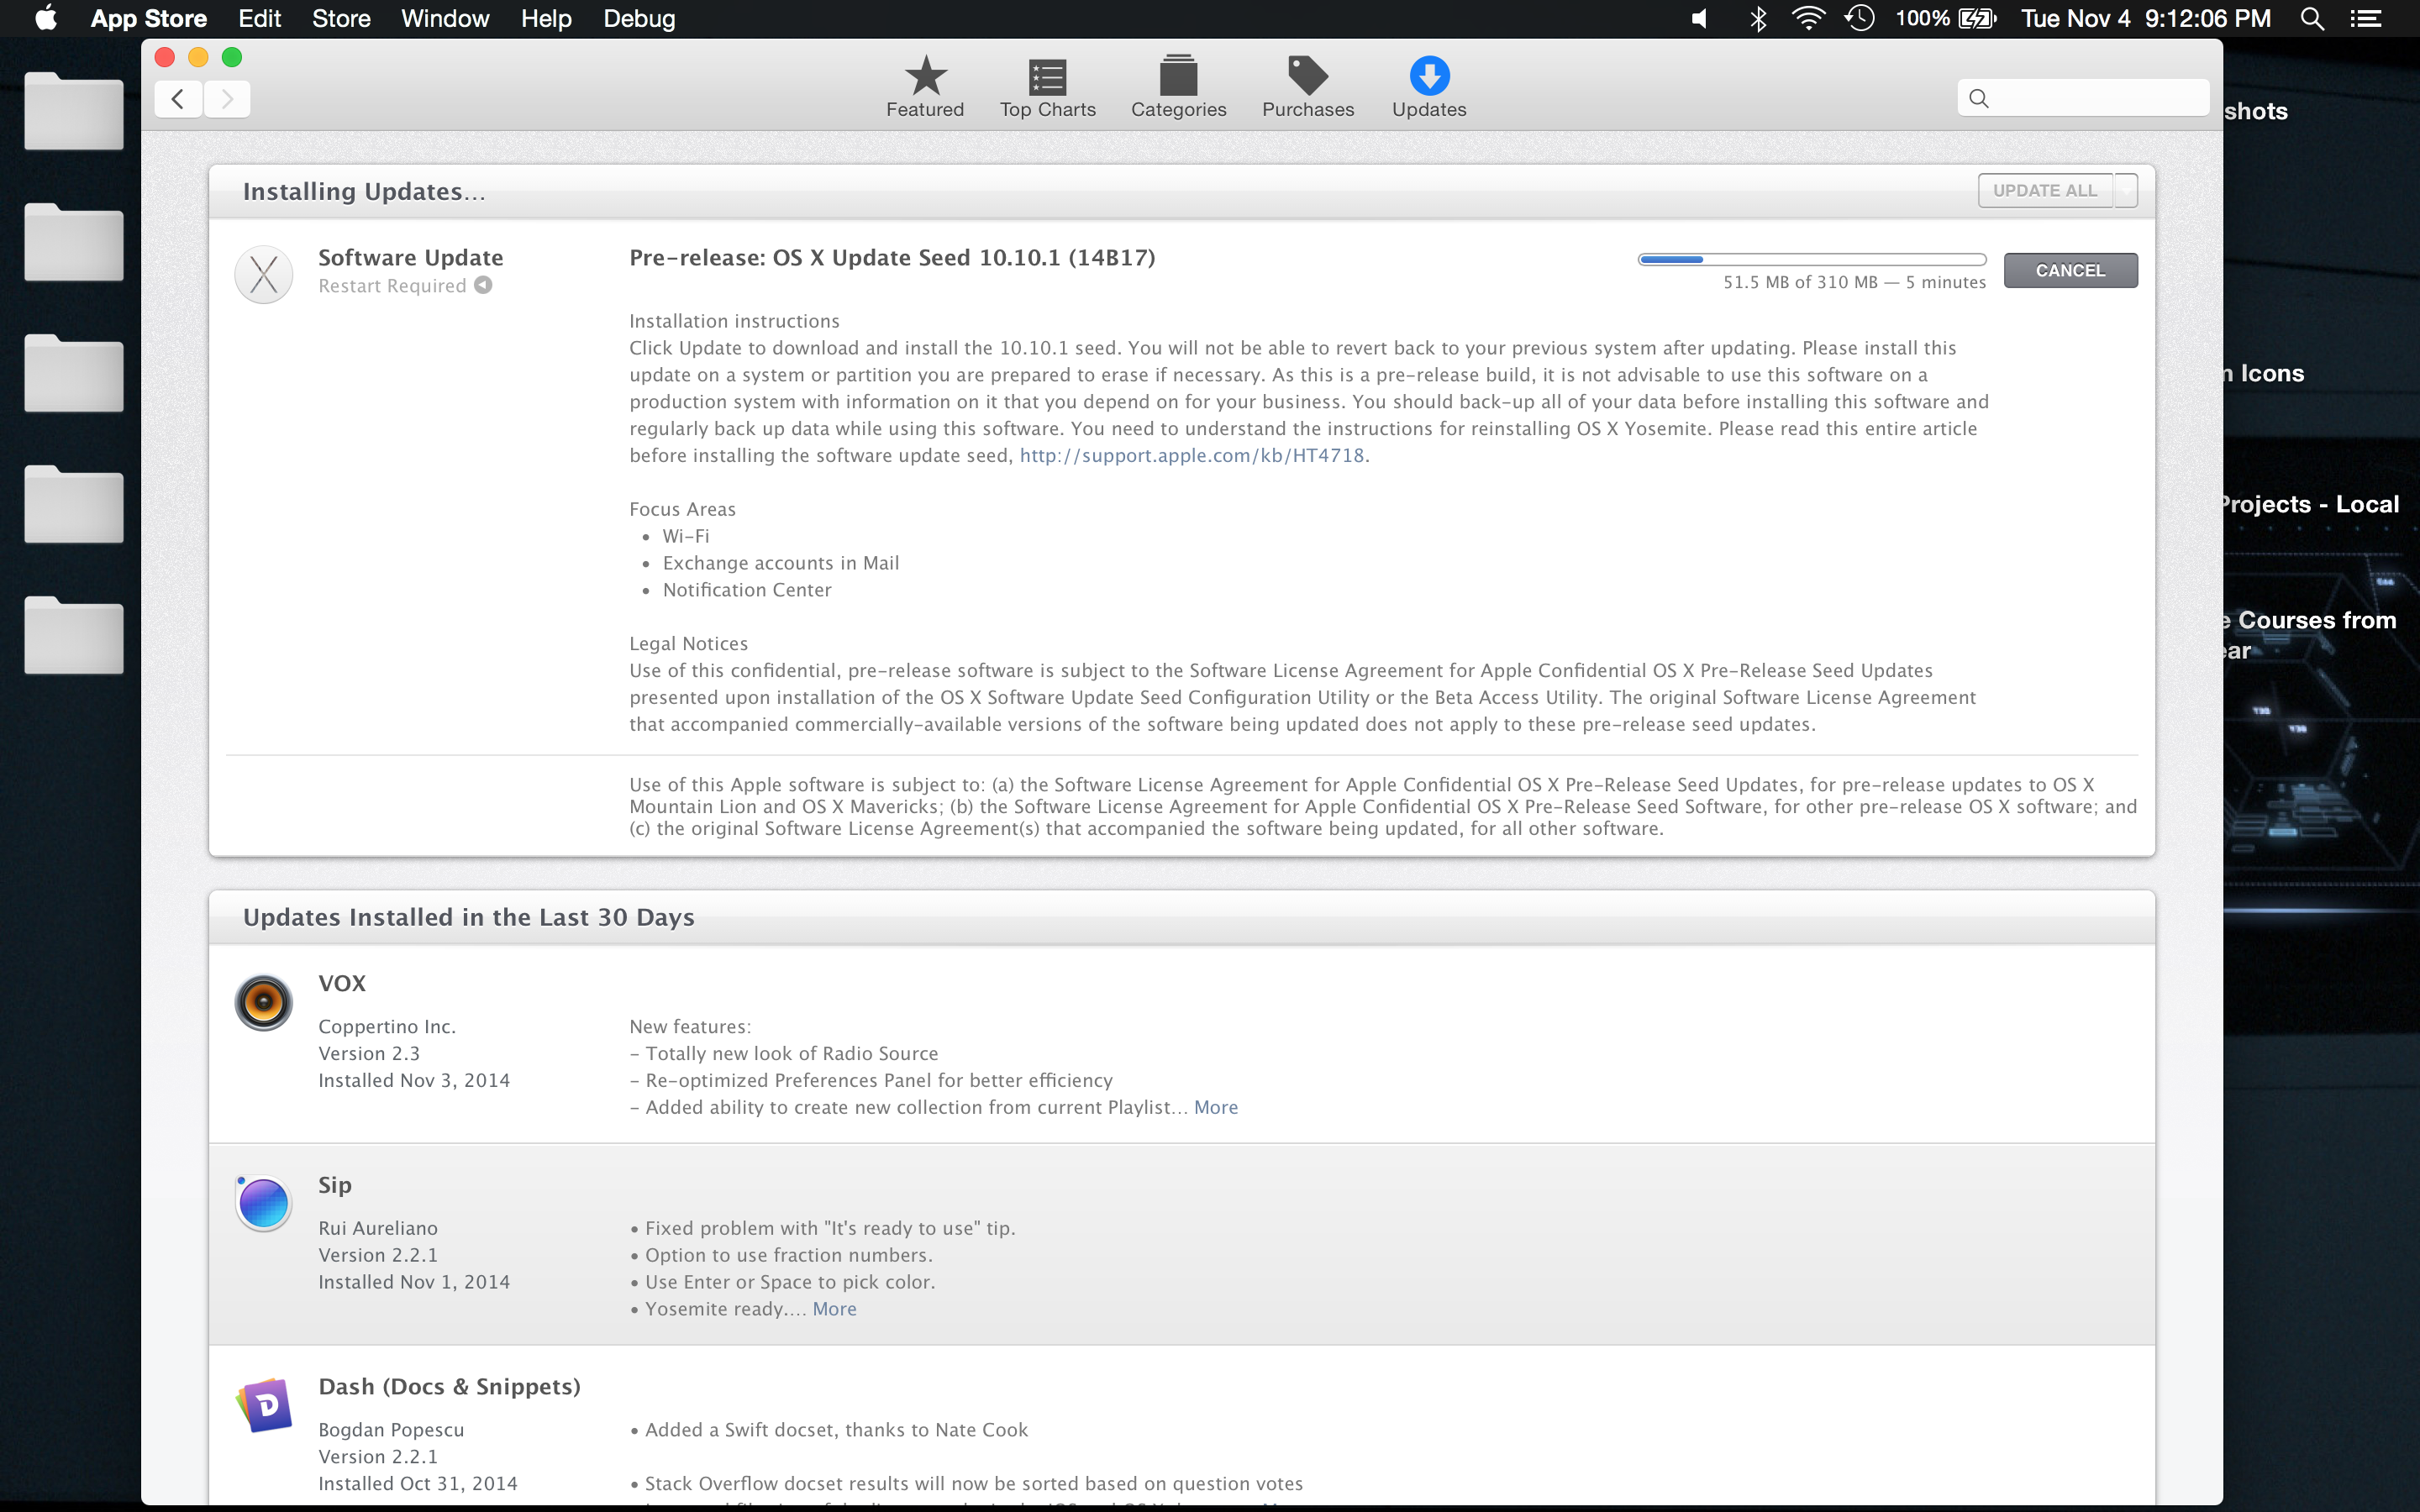Open the Store menu
This screenshot has width=2420, height=1512.
[341, 18]
